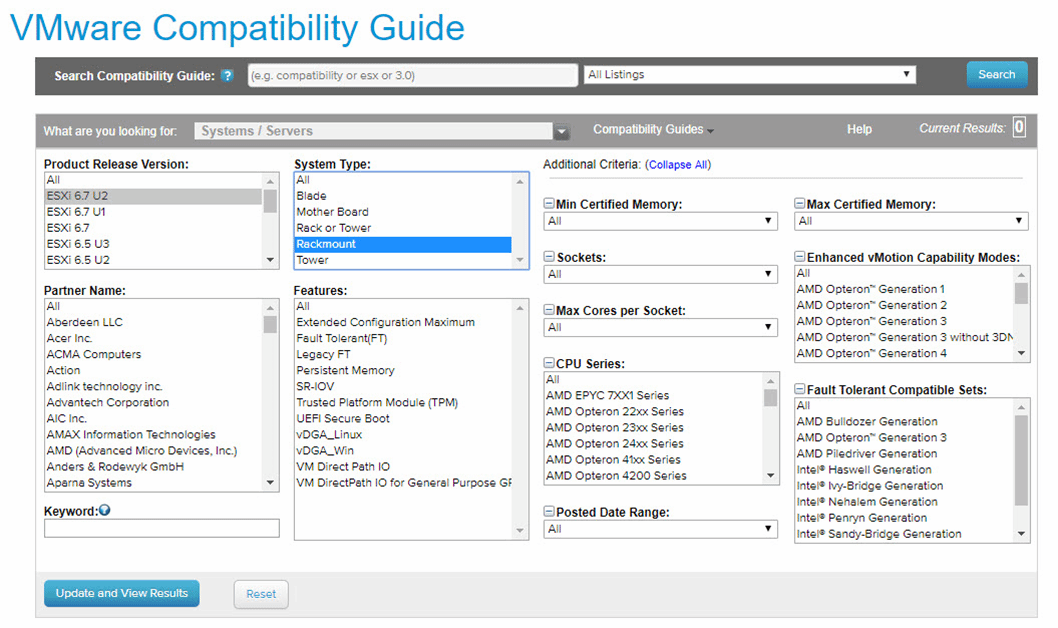This screenshot has height=628, width=1058.
Task: Collapse the CPU Series section
Action: pos(549,364)
